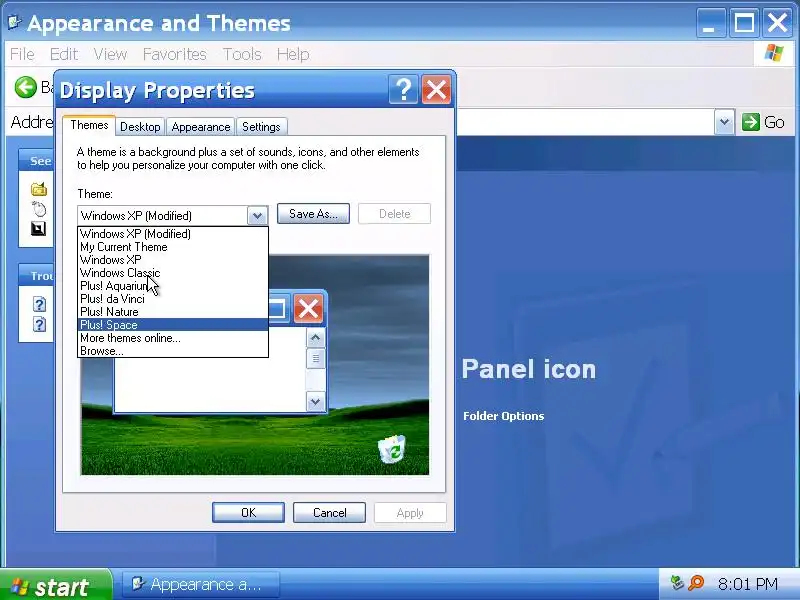Pick the Plus! Nature theme

click(173, 312)
